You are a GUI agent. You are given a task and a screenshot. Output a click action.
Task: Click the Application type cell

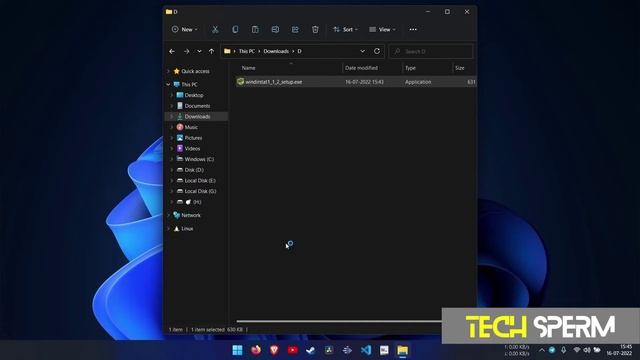418,82
